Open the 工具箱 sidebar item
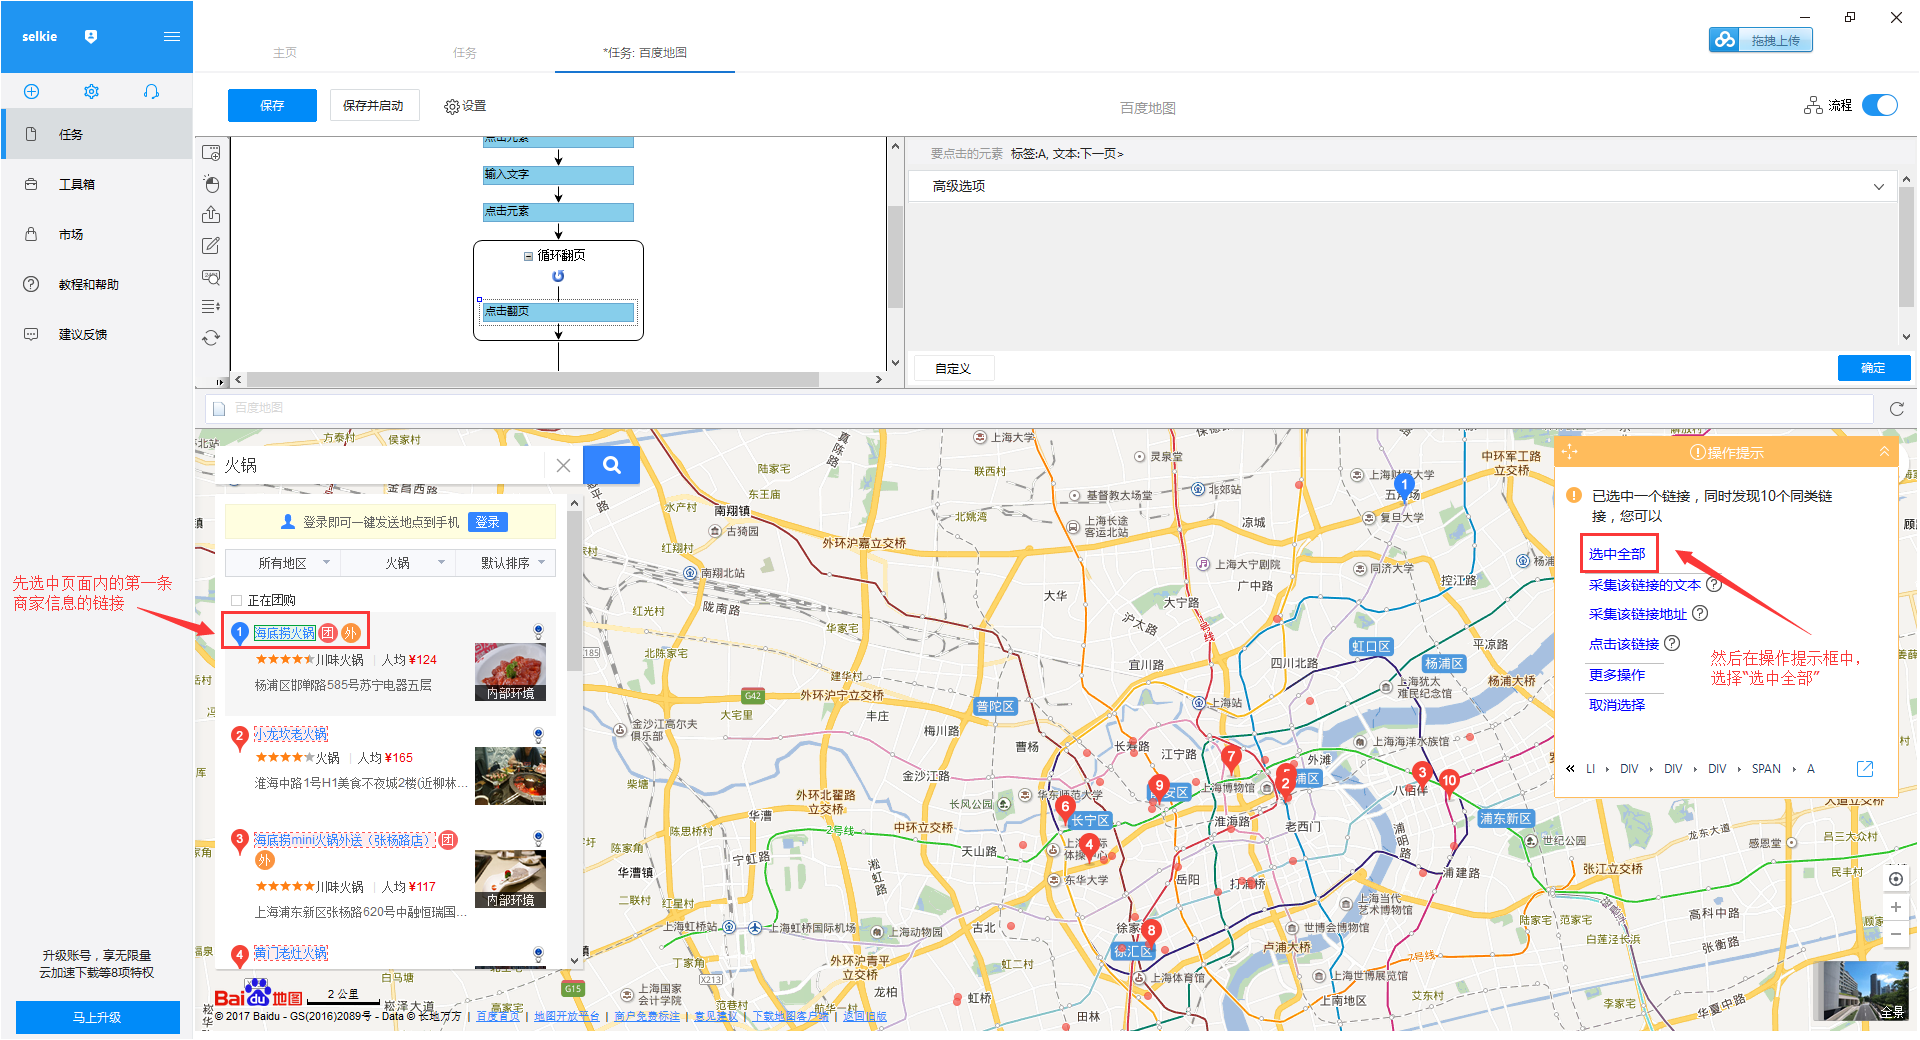The height and width of the screenshot is (1040, 1920). click(97, 184)
